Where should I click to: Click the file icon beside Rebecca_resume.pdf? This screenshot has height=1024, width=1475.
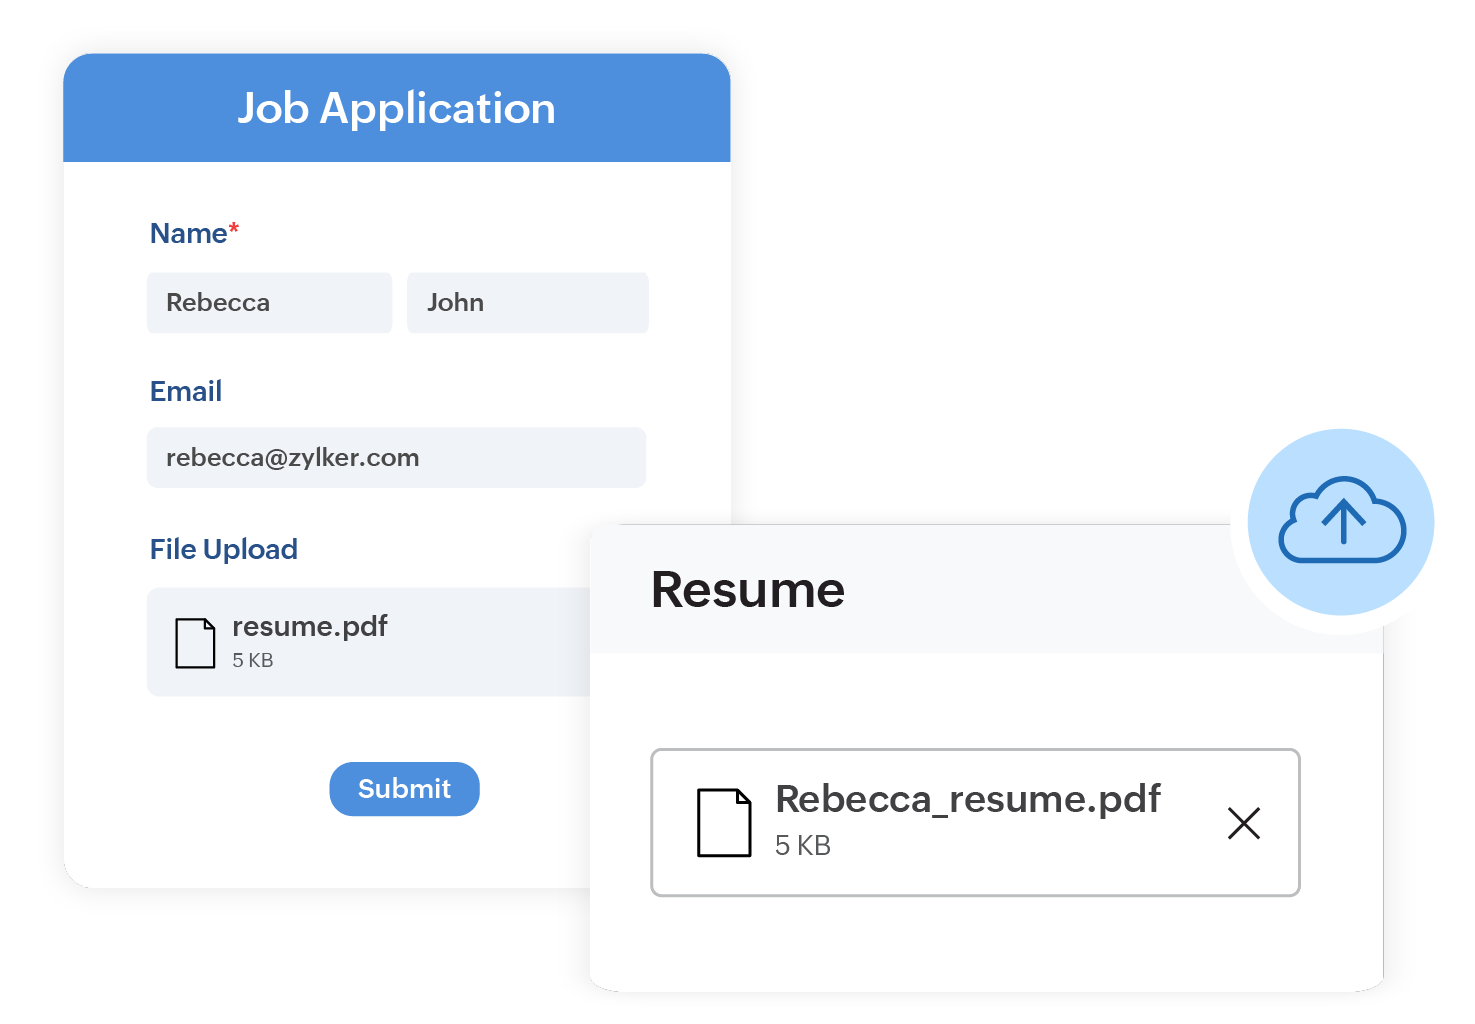(x=724, y=822)
